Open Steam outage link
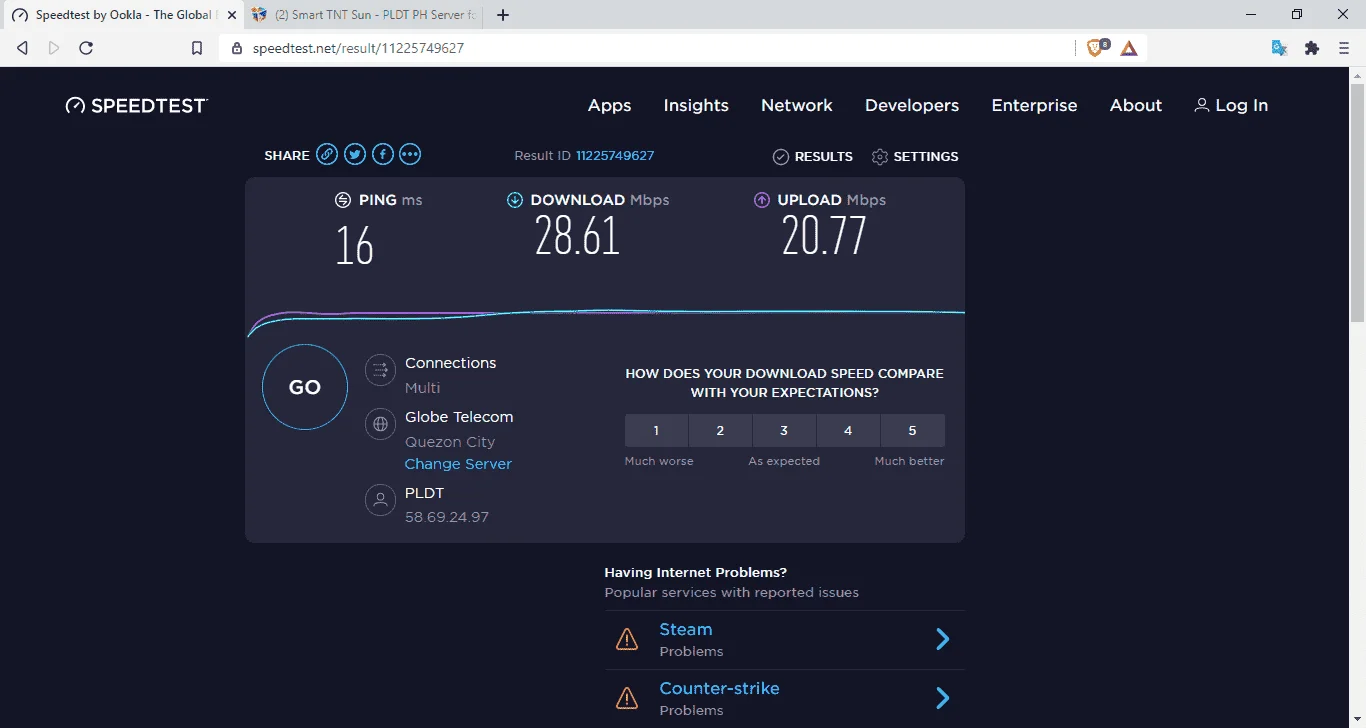 (686, 629)
